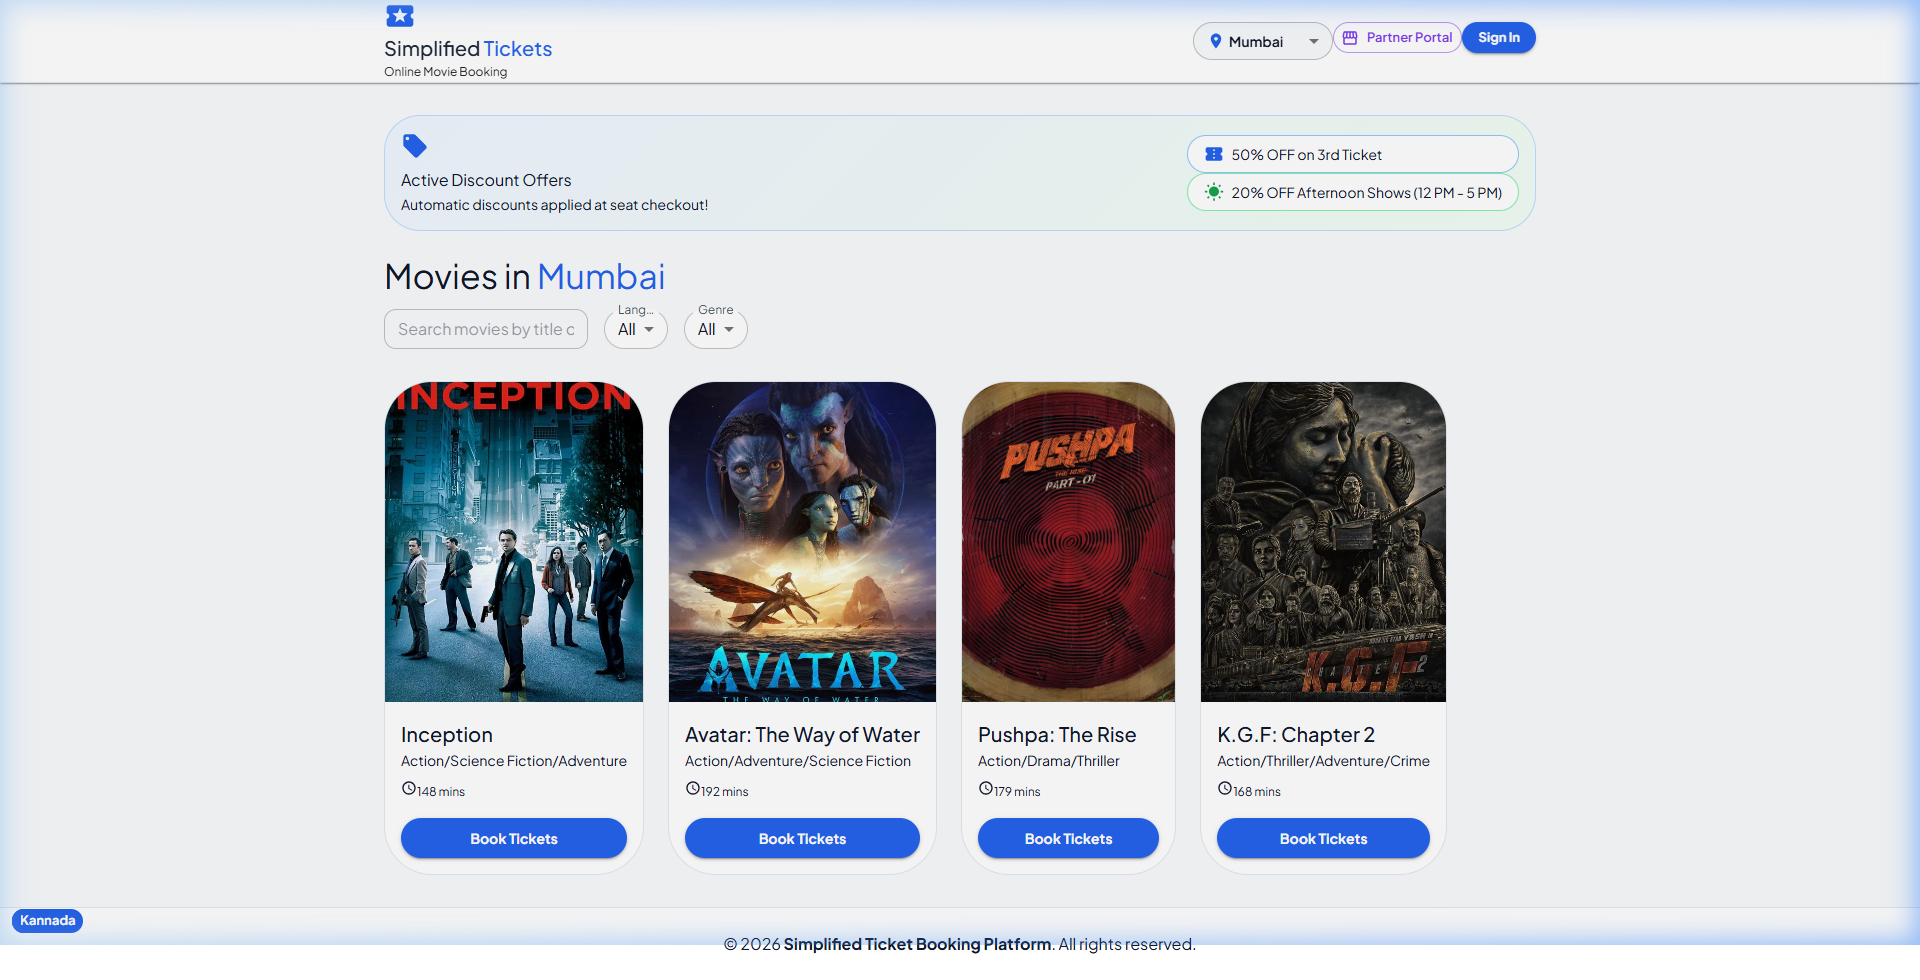
Task: Click the Simplified Tickets site title
Action: pos(468,49)
